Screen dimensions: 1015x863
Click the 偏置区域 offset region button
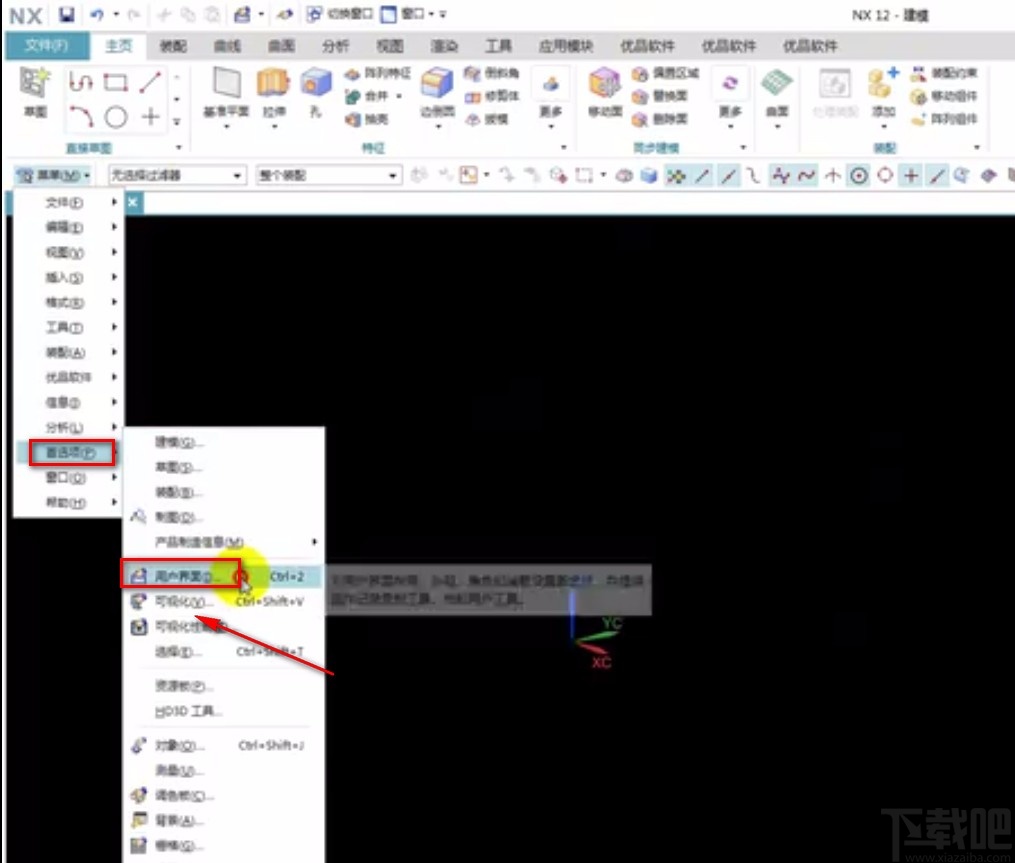tap(665, 73)
